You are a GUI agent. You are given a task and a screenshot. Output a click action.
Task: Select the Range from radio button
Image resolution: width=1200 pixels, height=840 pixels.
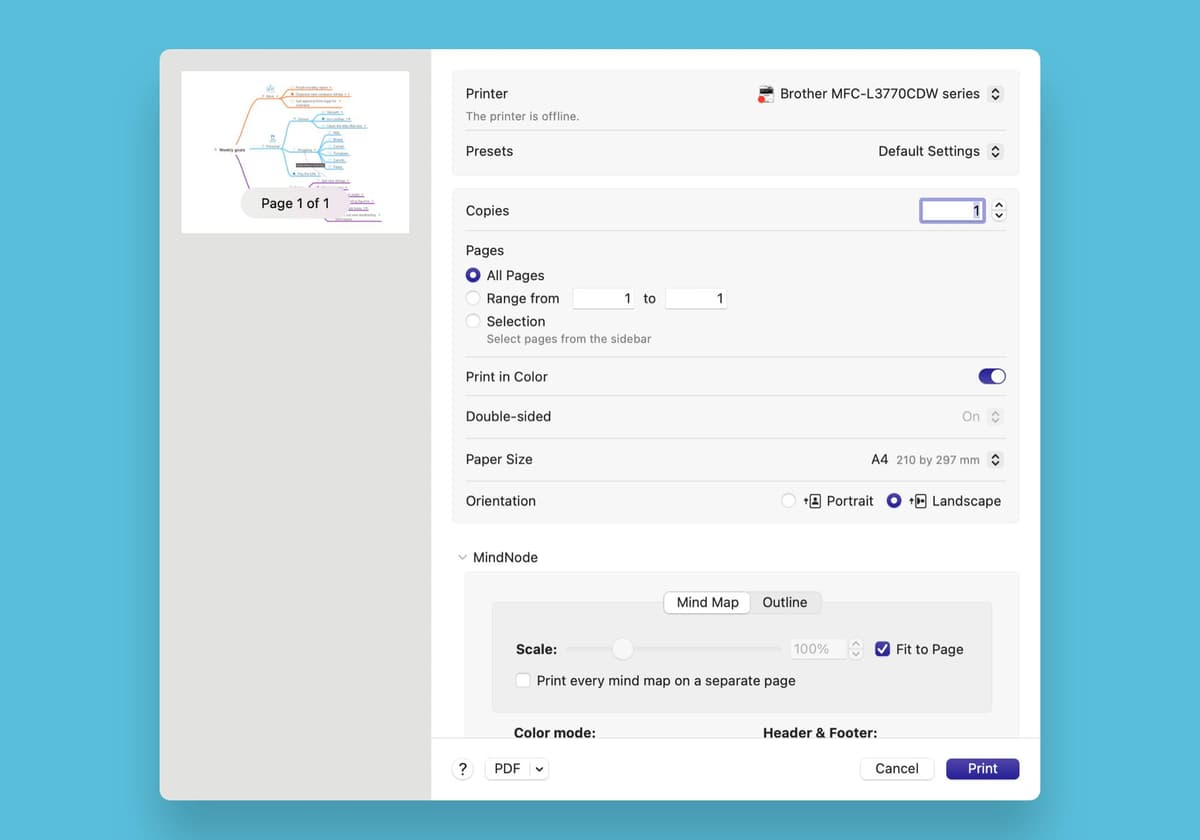click(x=474, y=298)
